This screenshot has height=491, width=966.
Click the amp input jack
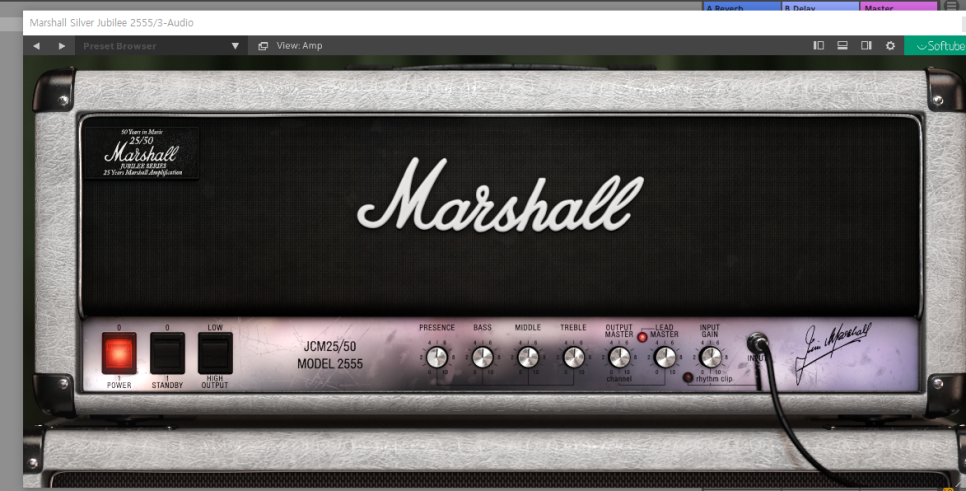coord(757,346)
